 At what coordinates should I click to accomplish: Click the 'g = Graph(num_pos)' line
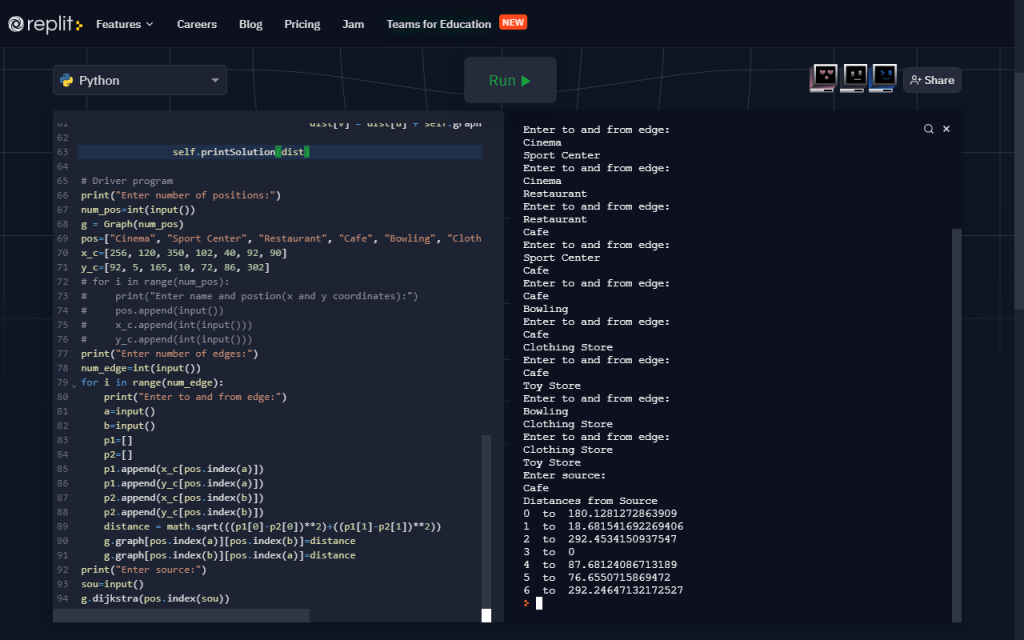pyautogui.click(x=132, y=224)
